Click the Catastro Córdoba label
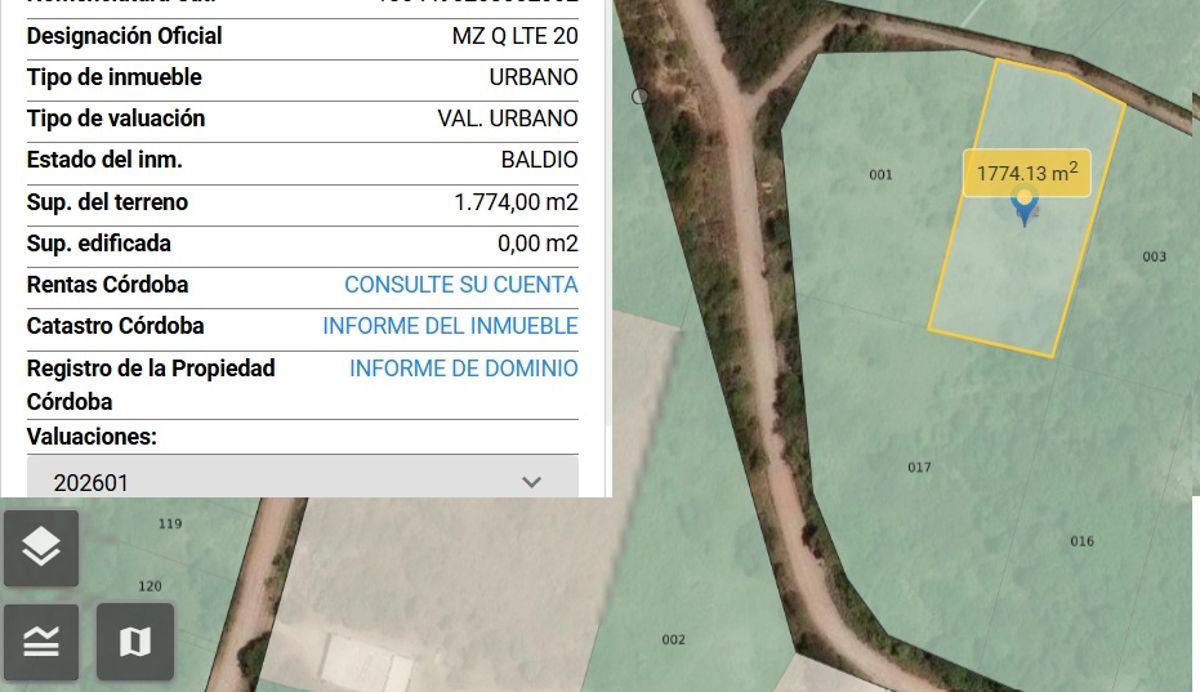The width and height of the screenshot is (1200, 692). pos(115,326)
